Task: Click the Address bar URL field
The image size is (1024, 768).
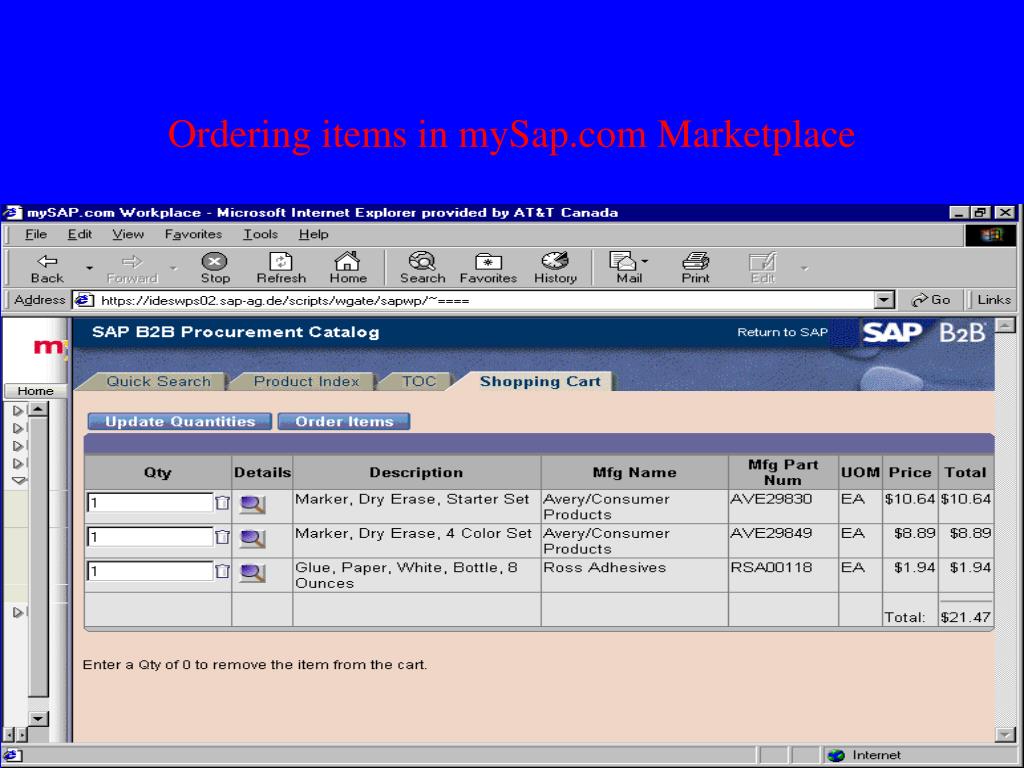Action: coord(485,300)
